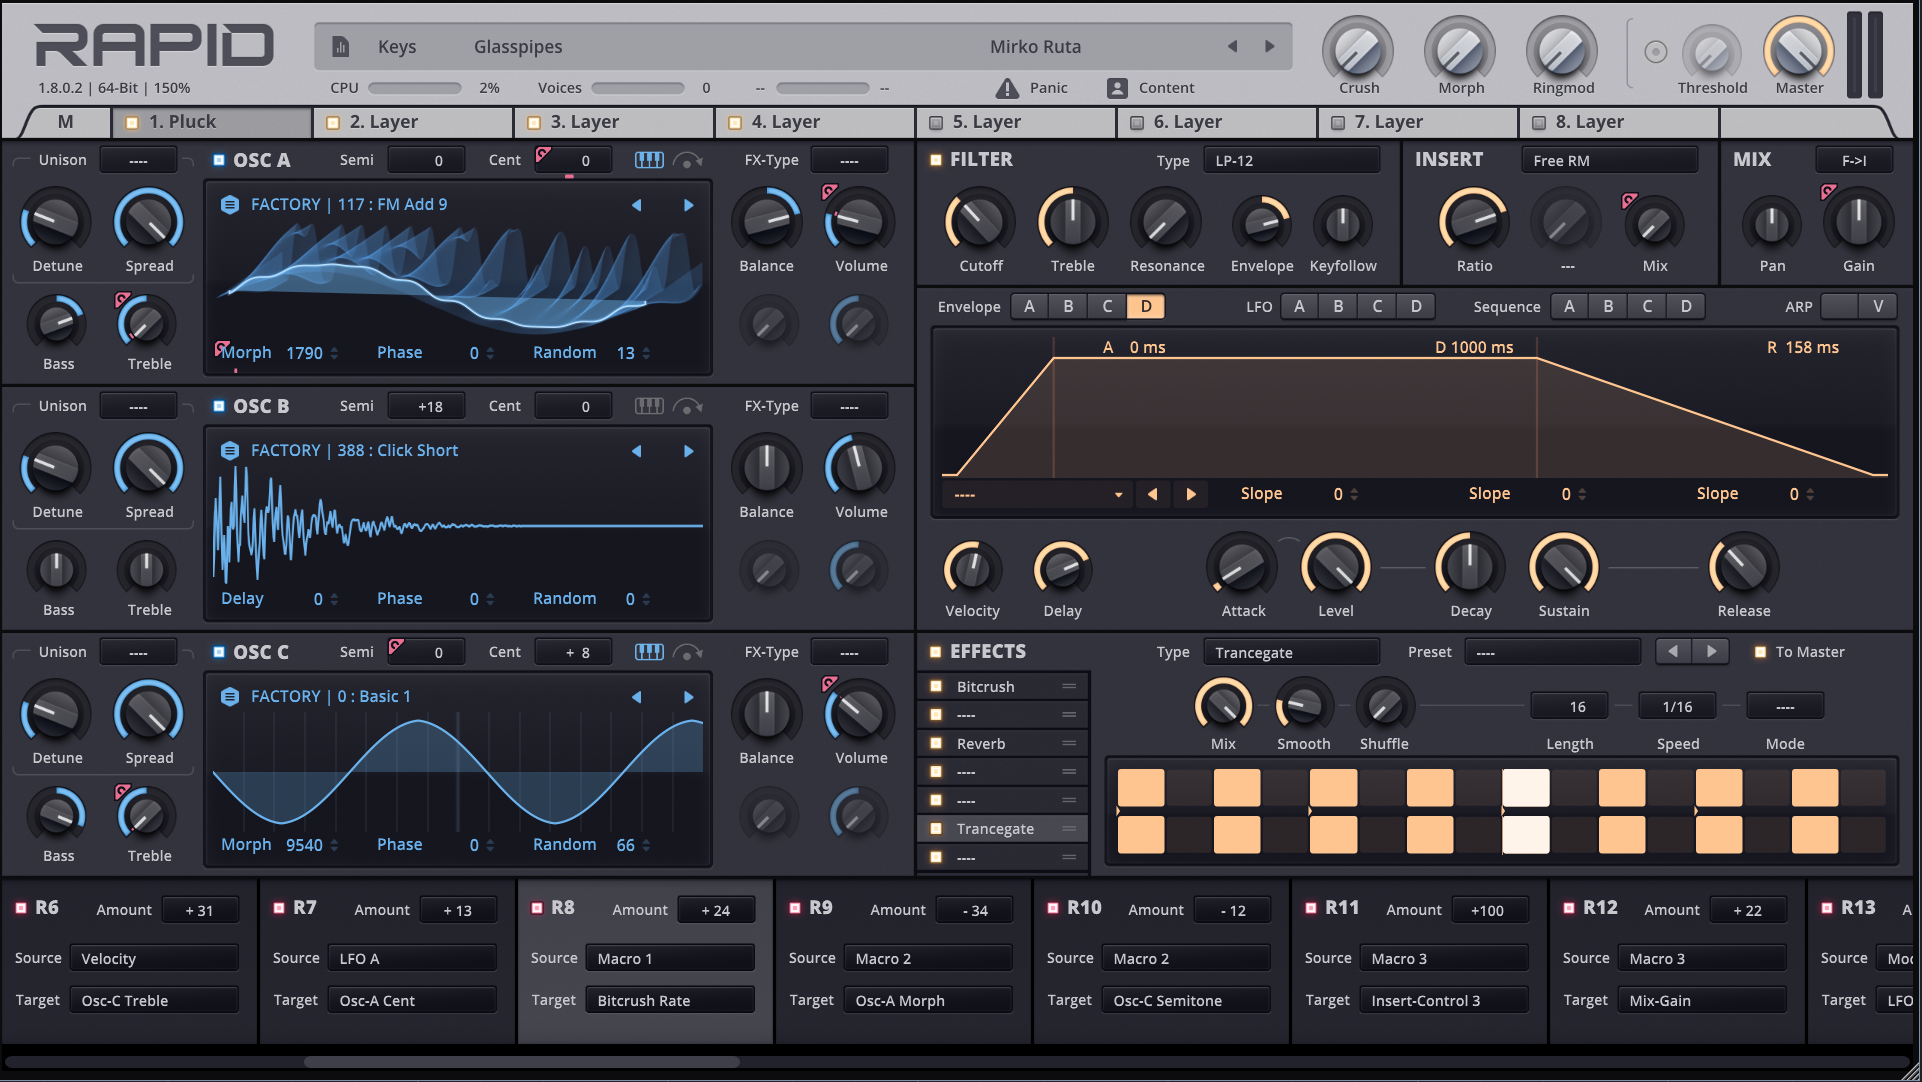The width and height of the screenshot is (1922, 1082).
Task: Select next wavetable for OSC A
Action: (688, 205)
